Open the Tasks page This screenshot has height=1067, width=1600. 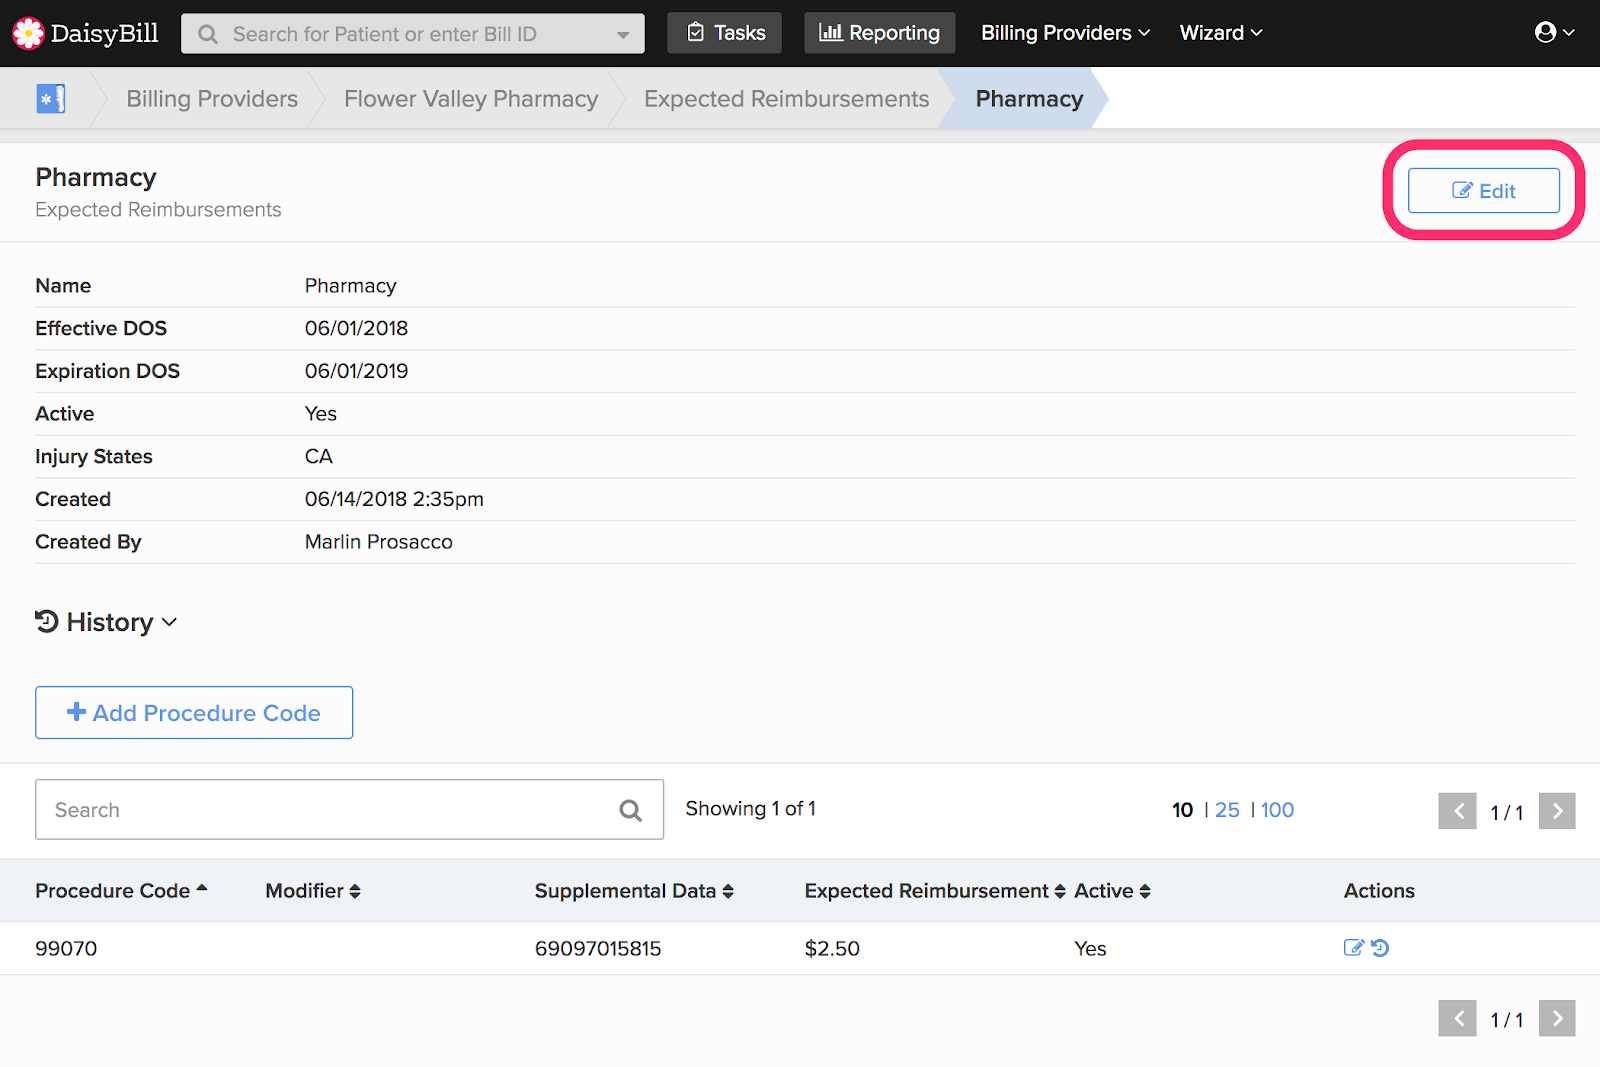725,33
